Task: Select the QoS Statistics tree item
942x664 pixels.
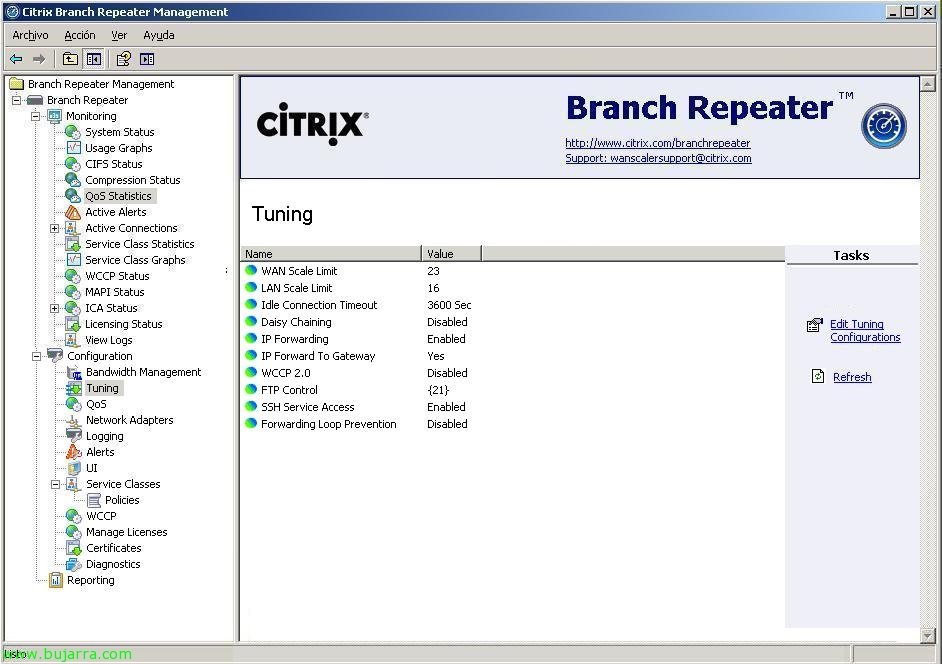Action: 118,196
